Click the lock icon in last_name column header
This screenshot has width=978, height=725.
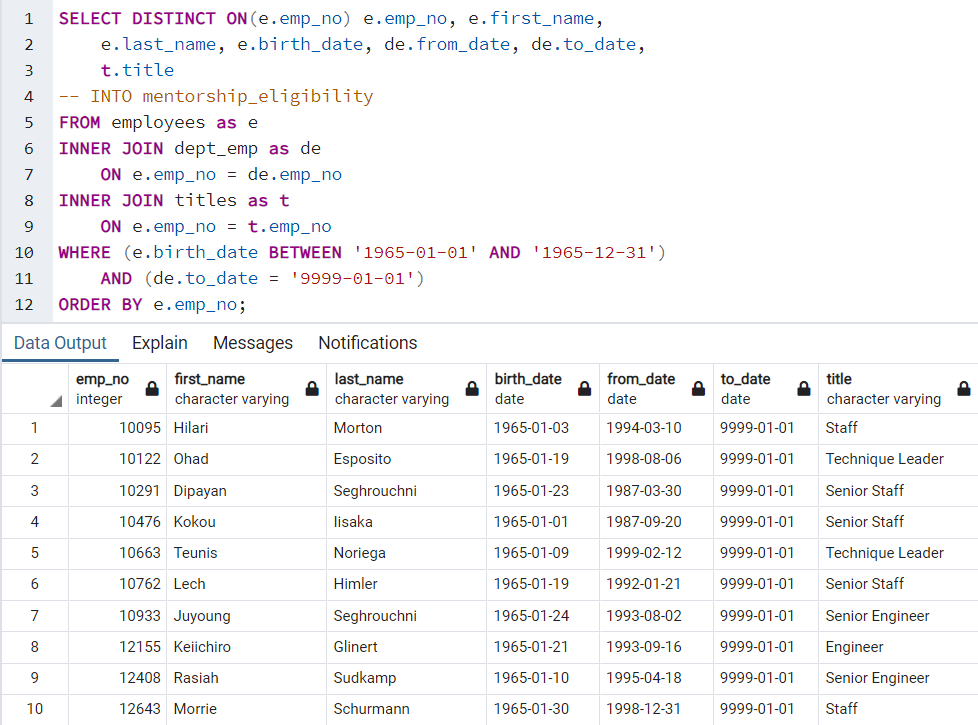tap(472, 389)
